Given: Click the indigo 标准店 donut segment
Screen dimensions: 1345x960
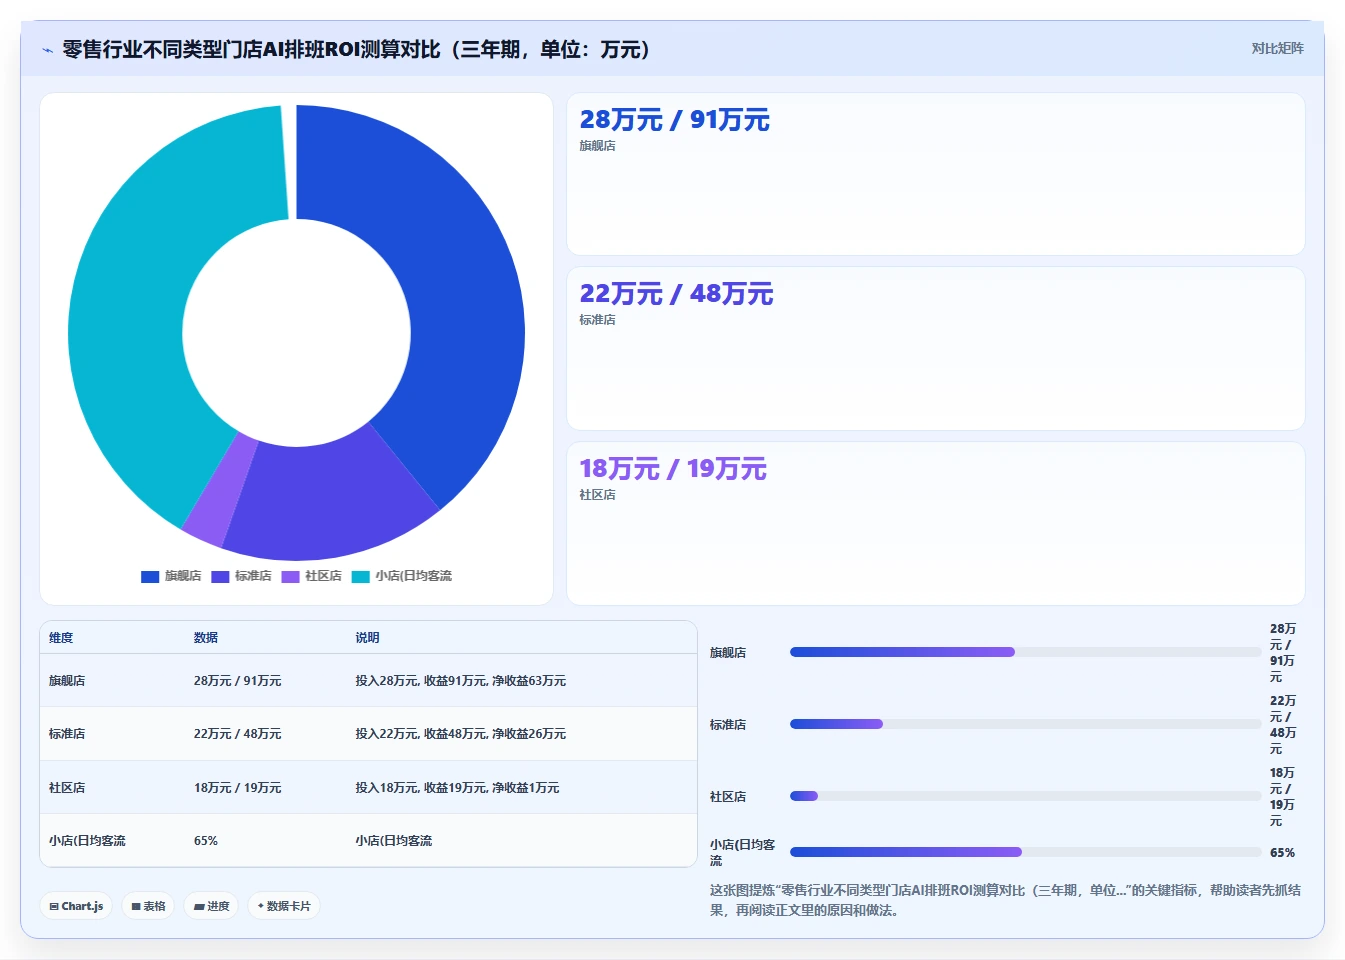Looking at the screenshot, I should (330, 500).
